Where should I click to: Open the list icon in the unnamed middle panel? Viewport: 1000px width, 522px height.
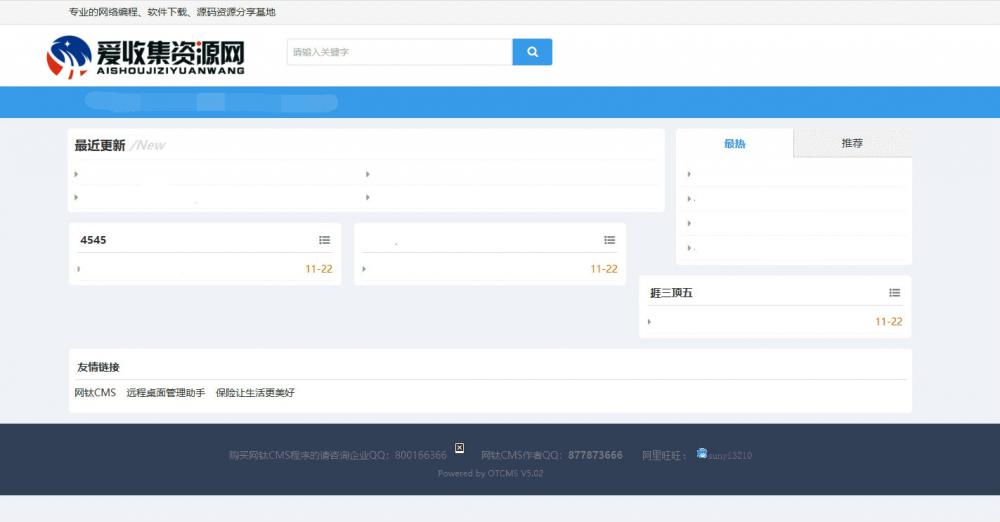coord(610,240)
